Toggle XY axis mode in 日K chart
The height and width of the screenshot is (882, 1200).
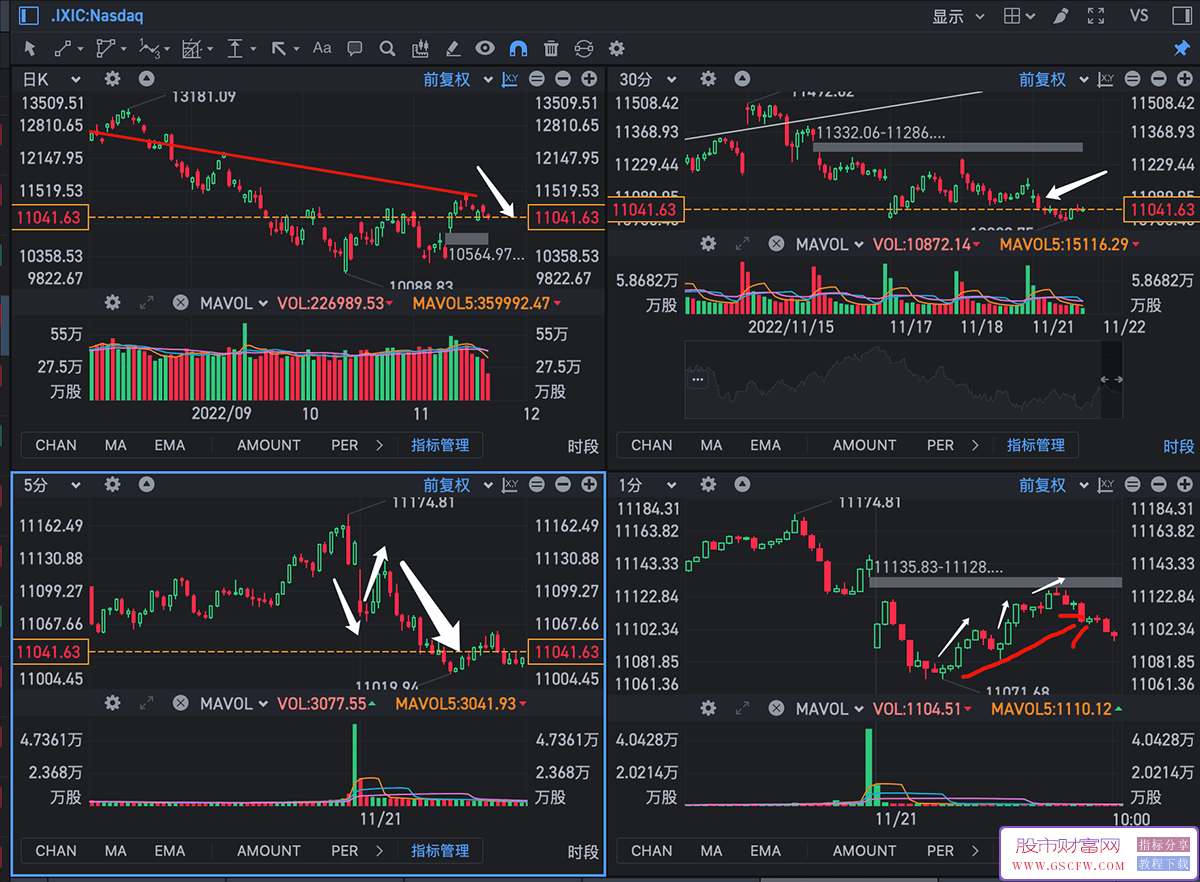tap(510, 79)
